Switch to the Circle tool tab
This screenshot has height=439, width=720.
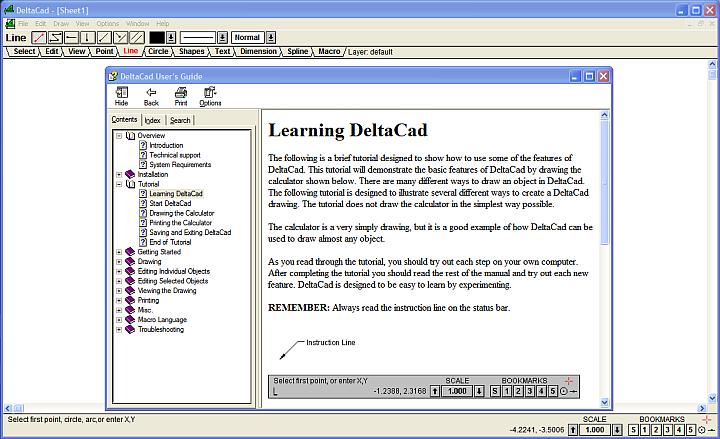point(158,50)
